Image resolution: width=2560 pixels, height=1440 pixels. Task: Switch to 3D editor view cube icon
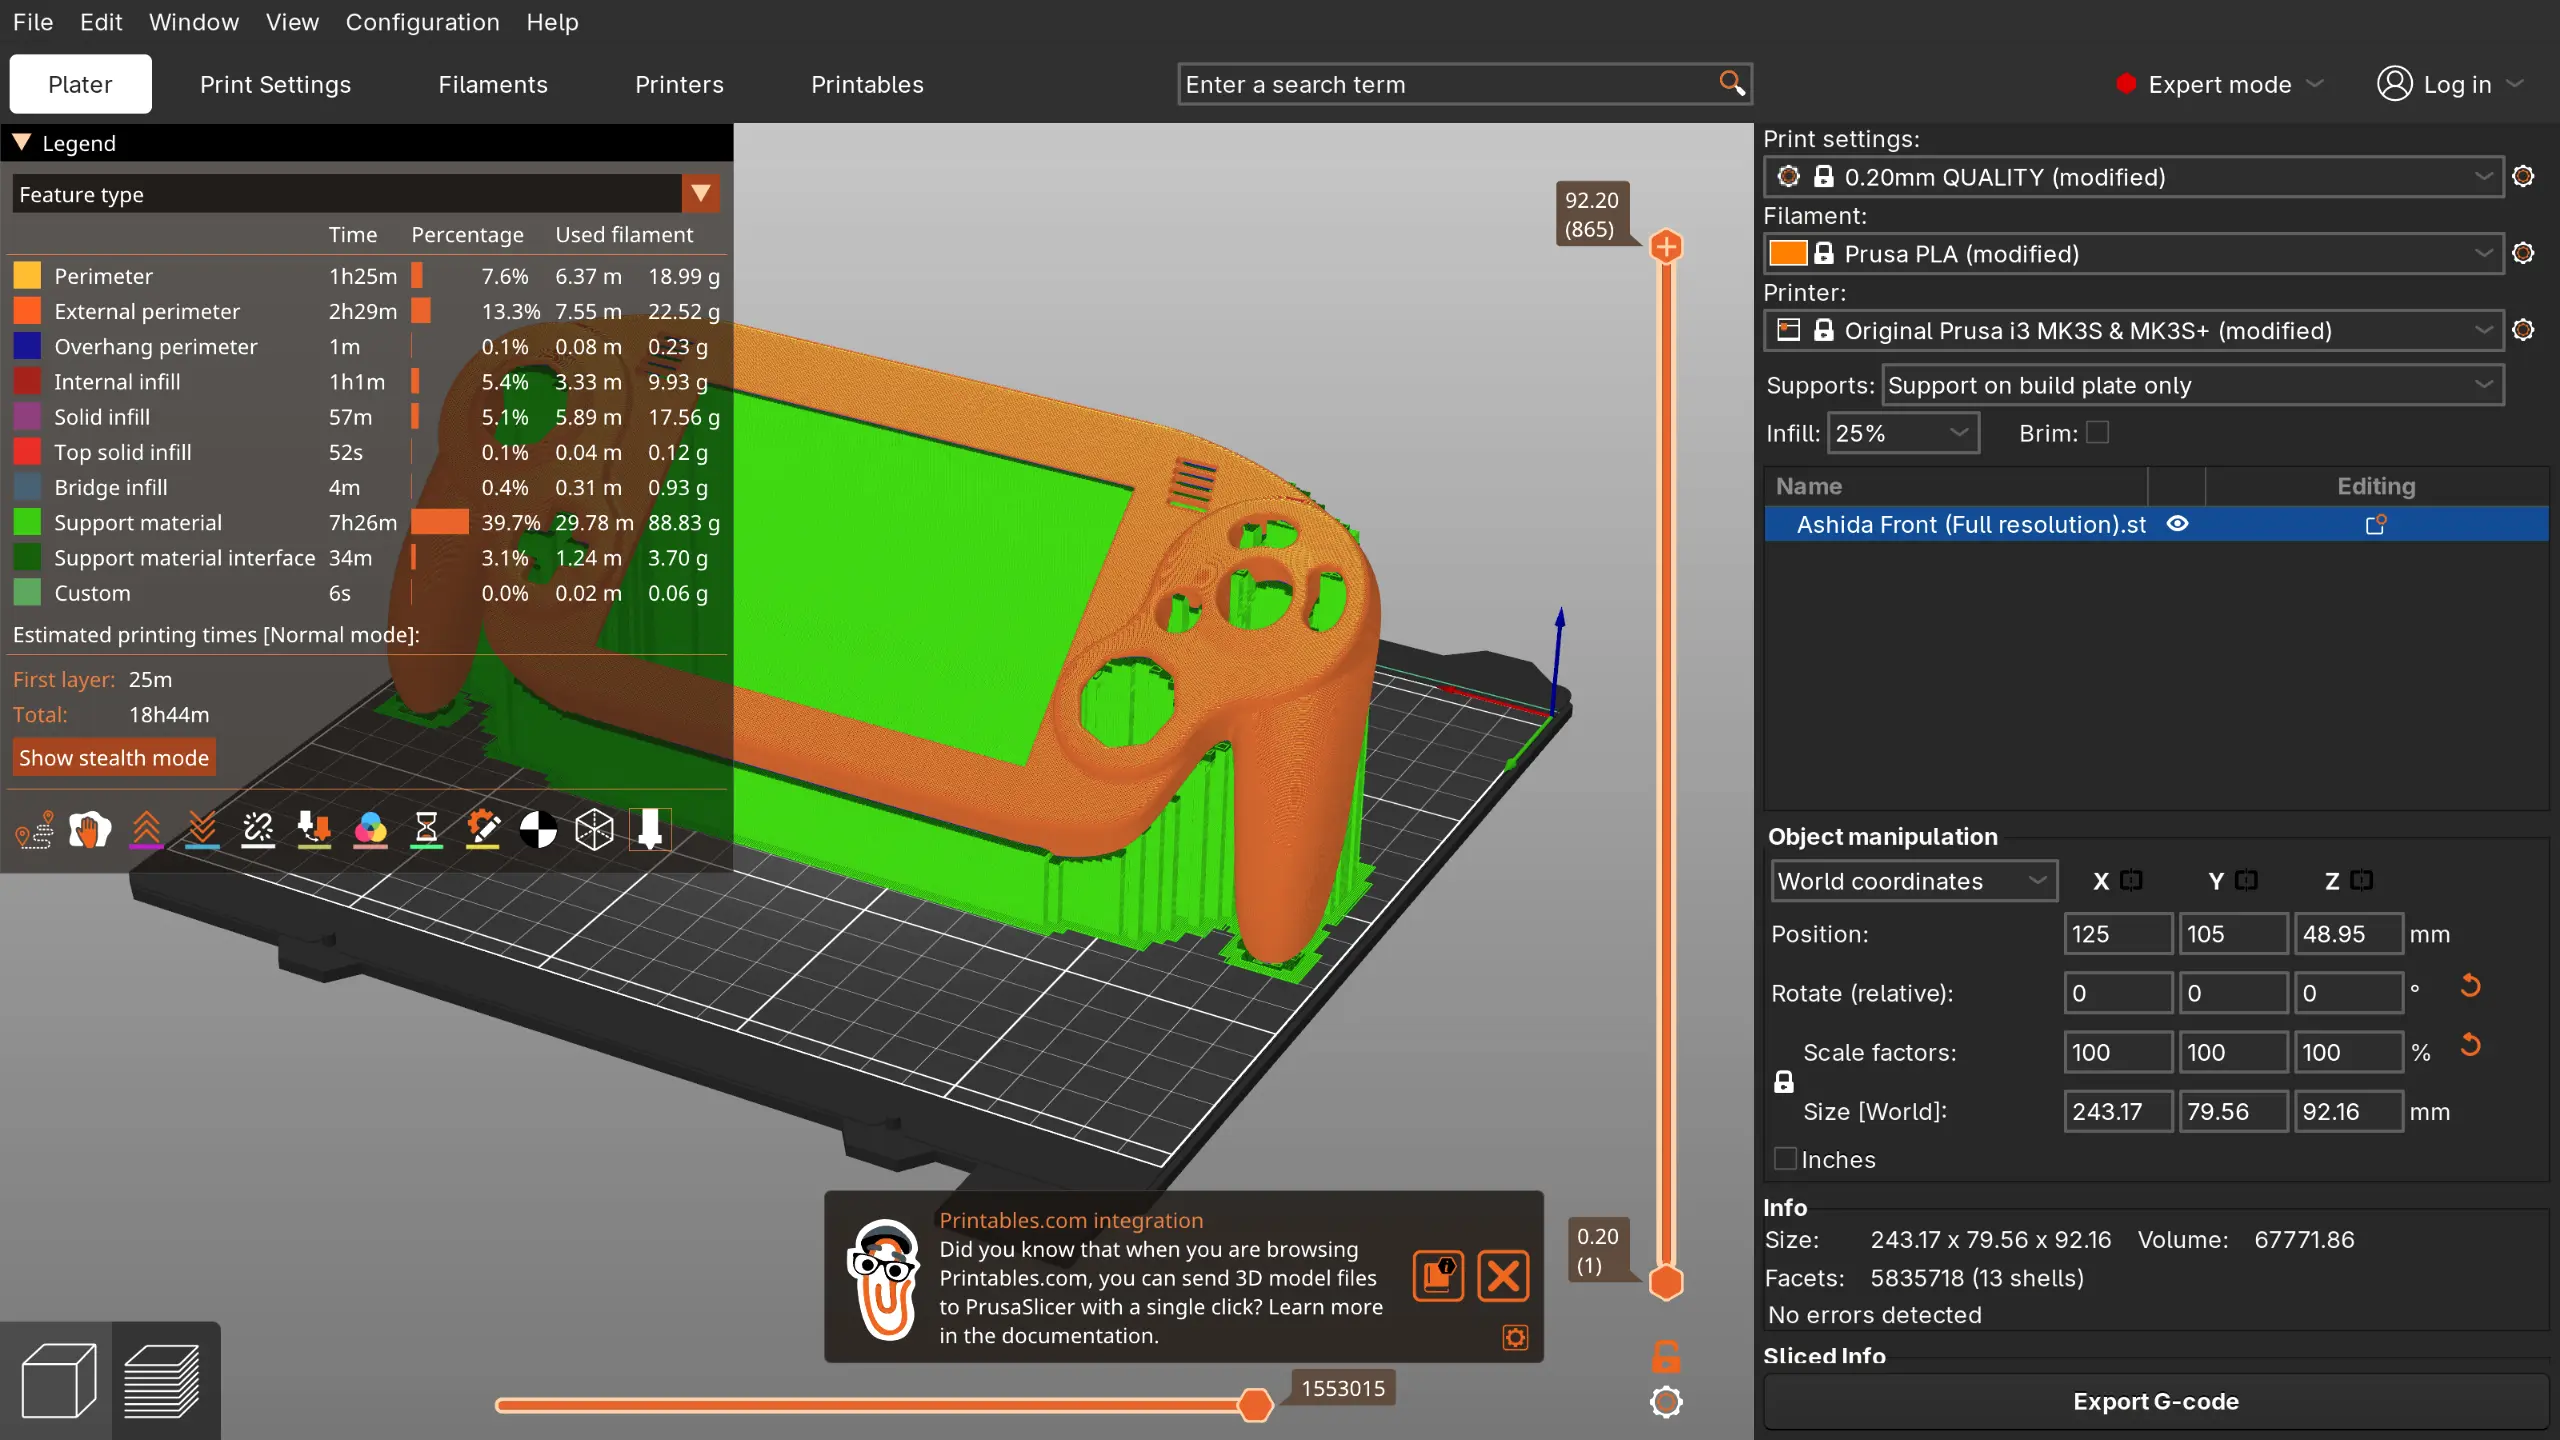click(x=58, y=1381)
